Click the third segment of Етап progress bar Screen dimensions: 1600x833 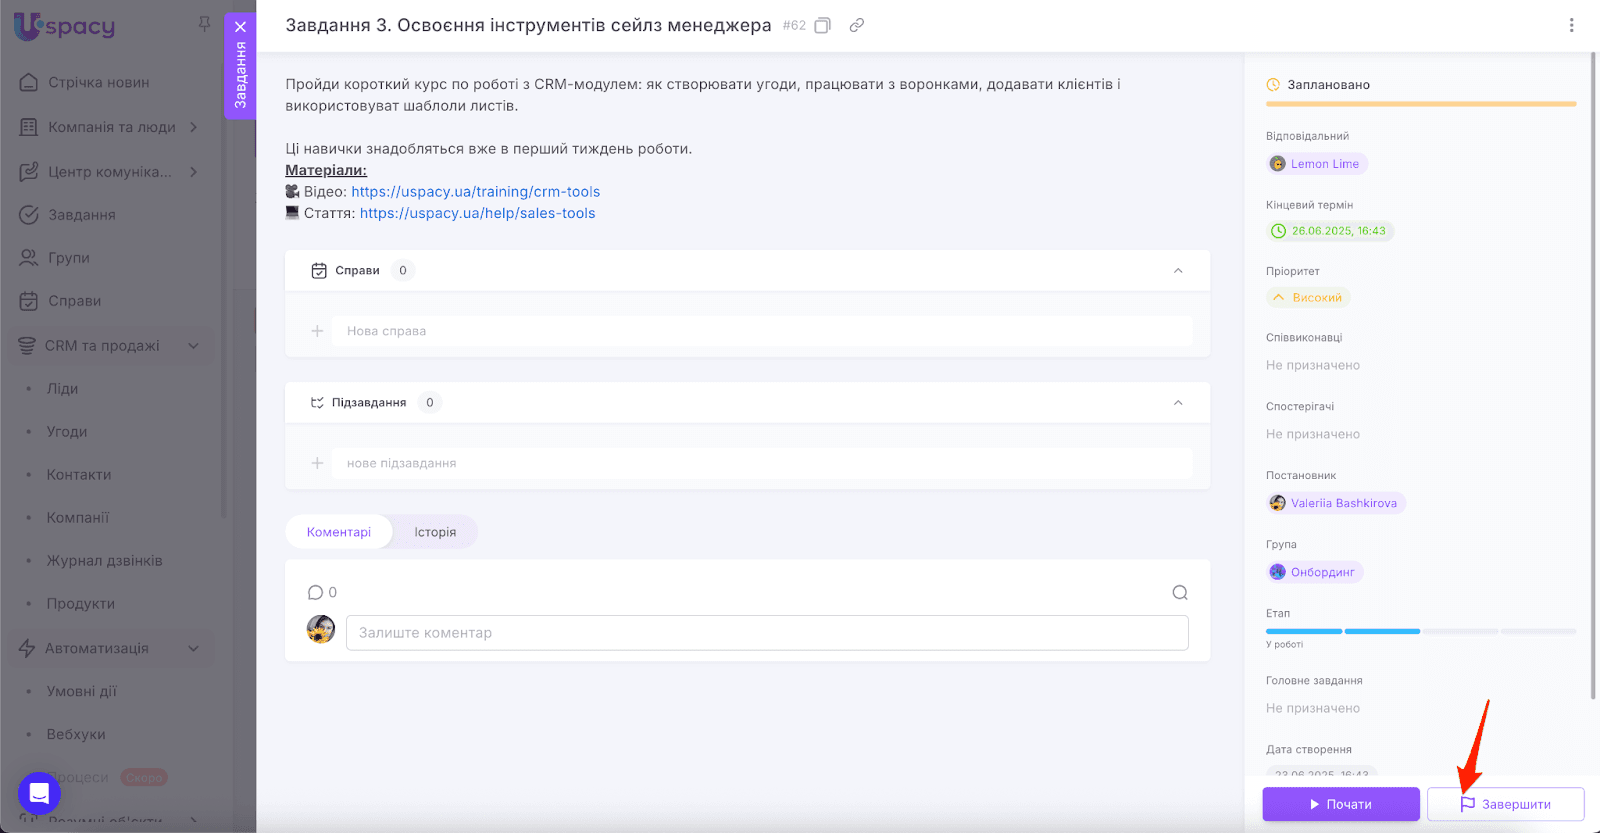[x=1459, y=631]
